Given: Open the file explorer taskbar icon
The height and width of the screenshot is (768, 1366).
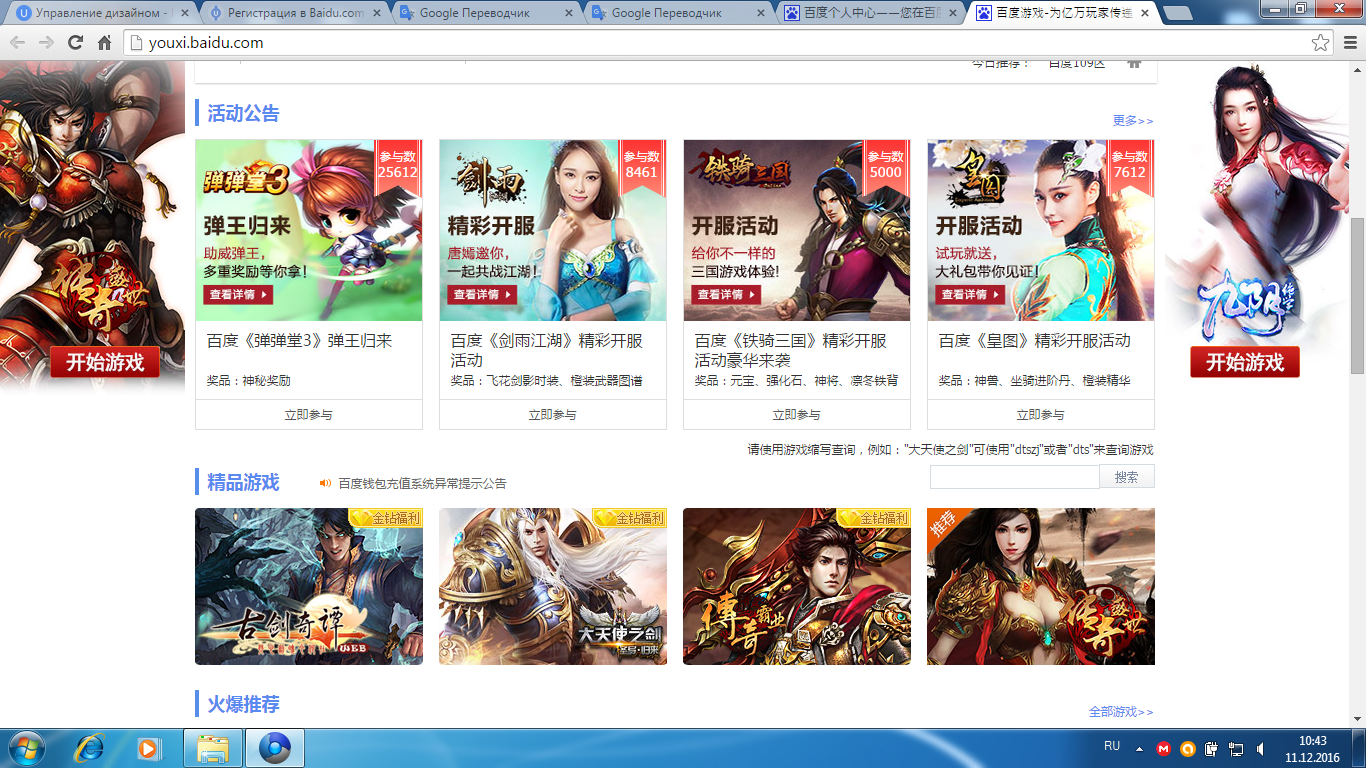Looking at the screenshot, I should (213, 748).
